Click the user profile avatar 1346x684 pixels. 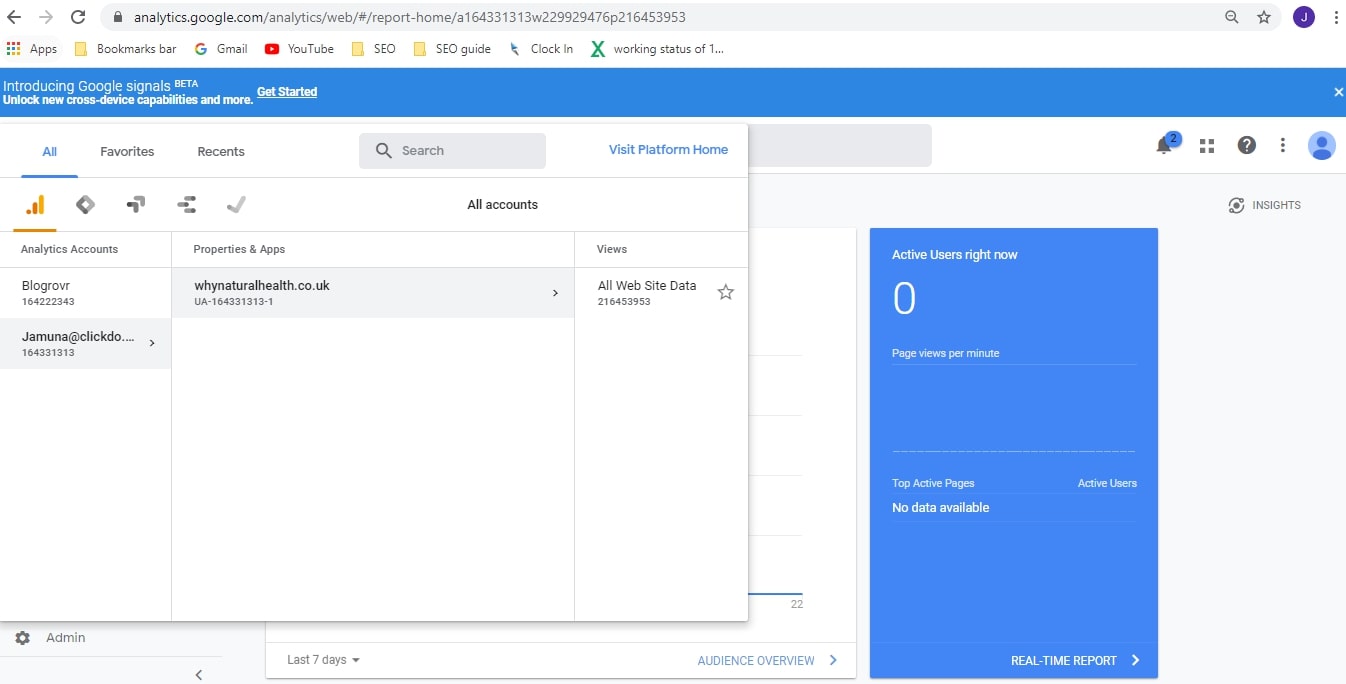coord(1321,145)
